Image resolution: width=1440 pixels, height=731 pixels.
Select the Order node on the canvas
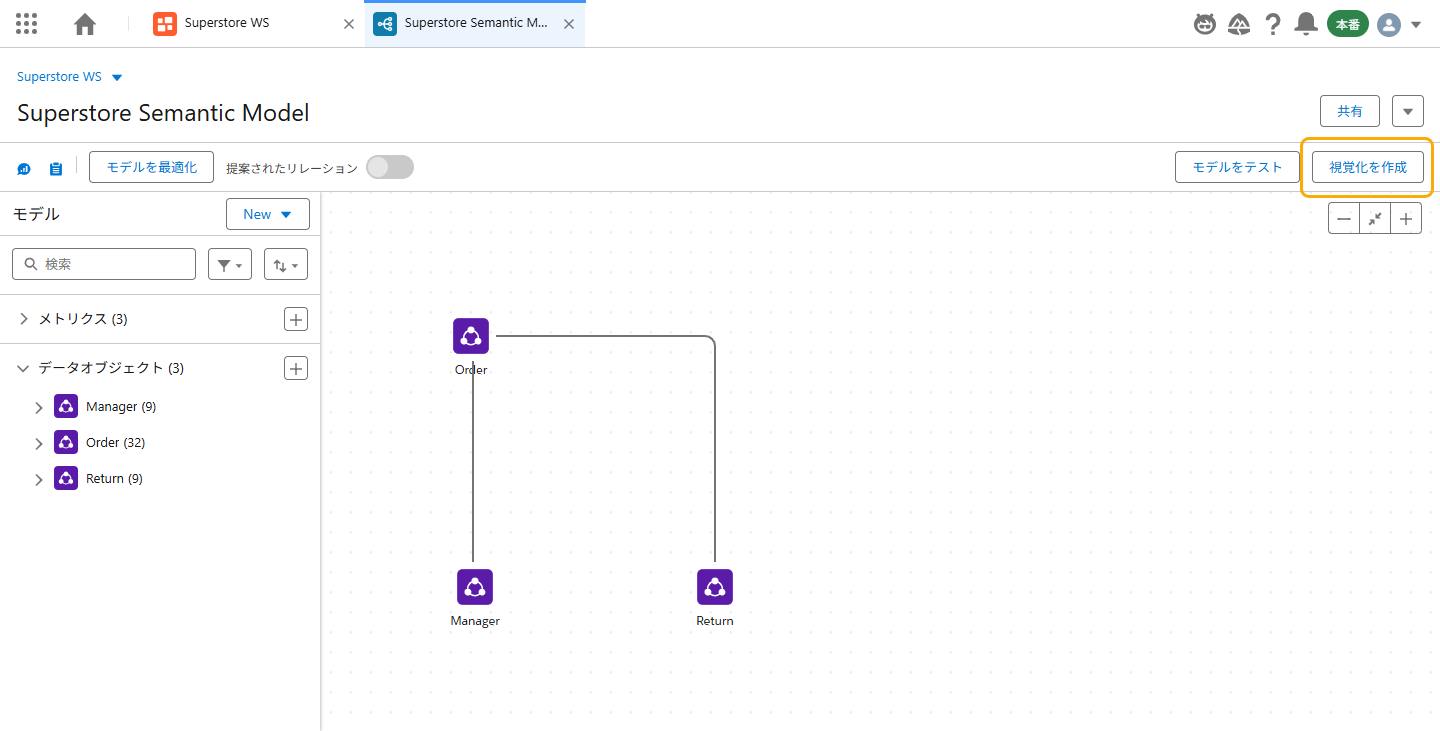471,336
